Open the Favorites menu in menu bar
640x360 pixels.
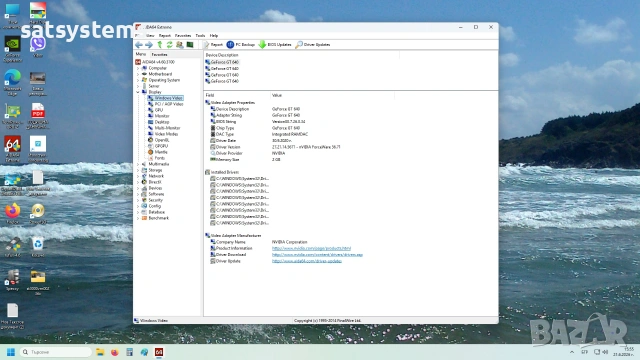183,36
